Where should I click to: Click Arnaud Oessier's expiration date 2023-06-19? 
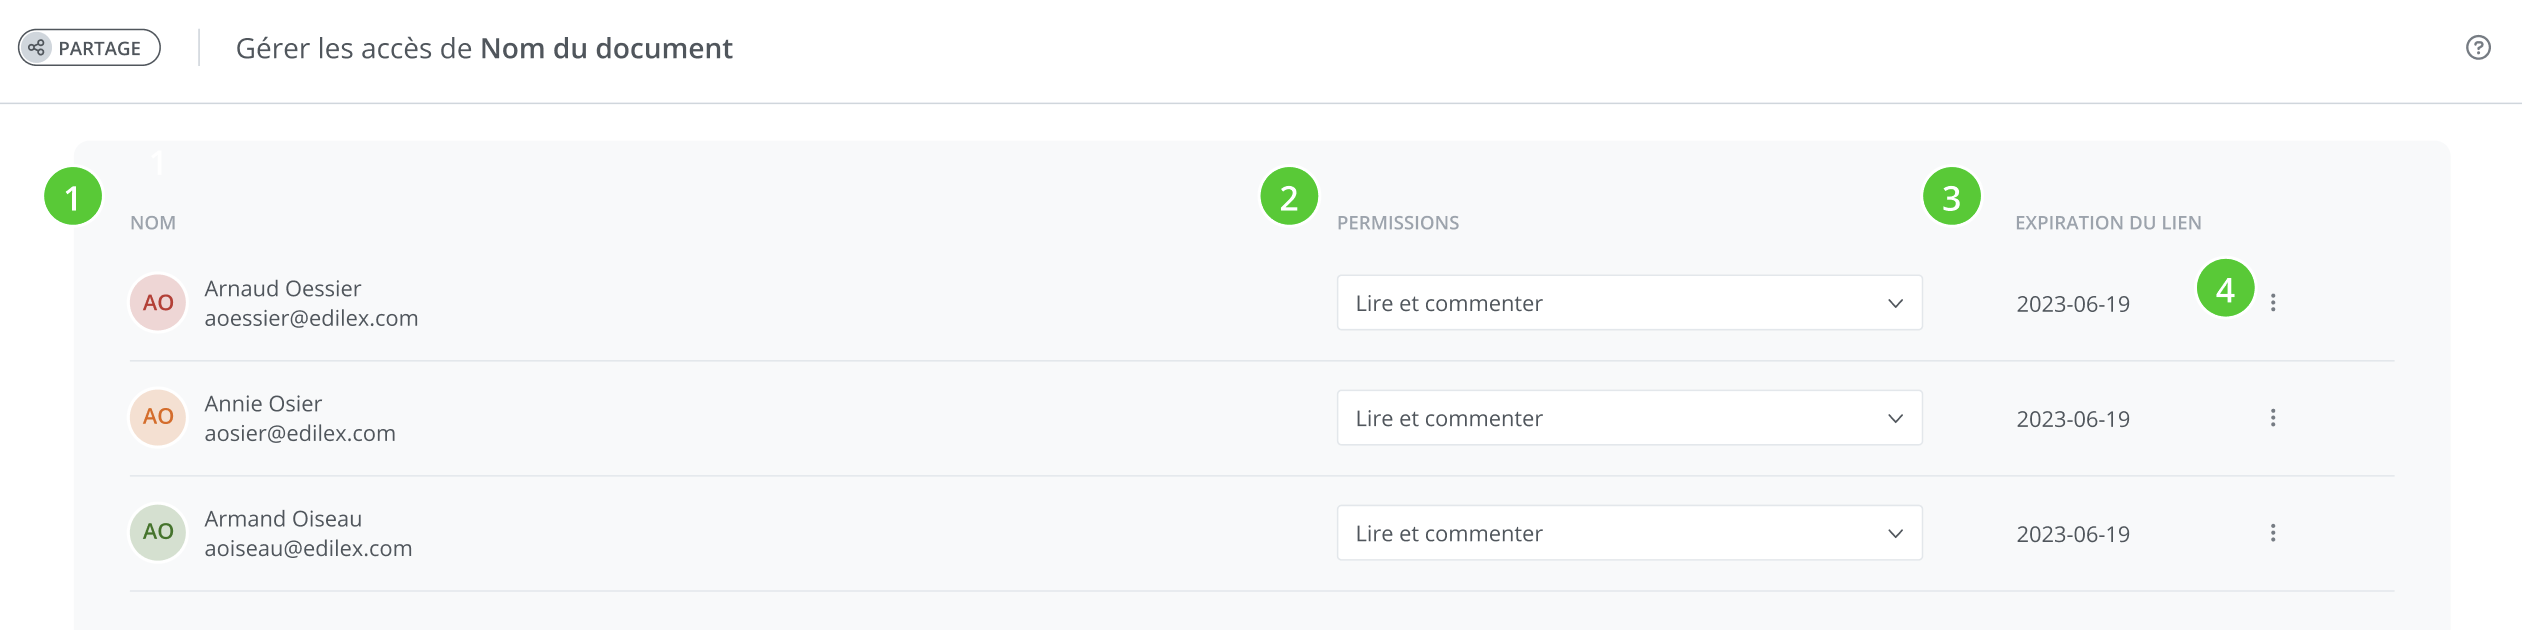2072,304
